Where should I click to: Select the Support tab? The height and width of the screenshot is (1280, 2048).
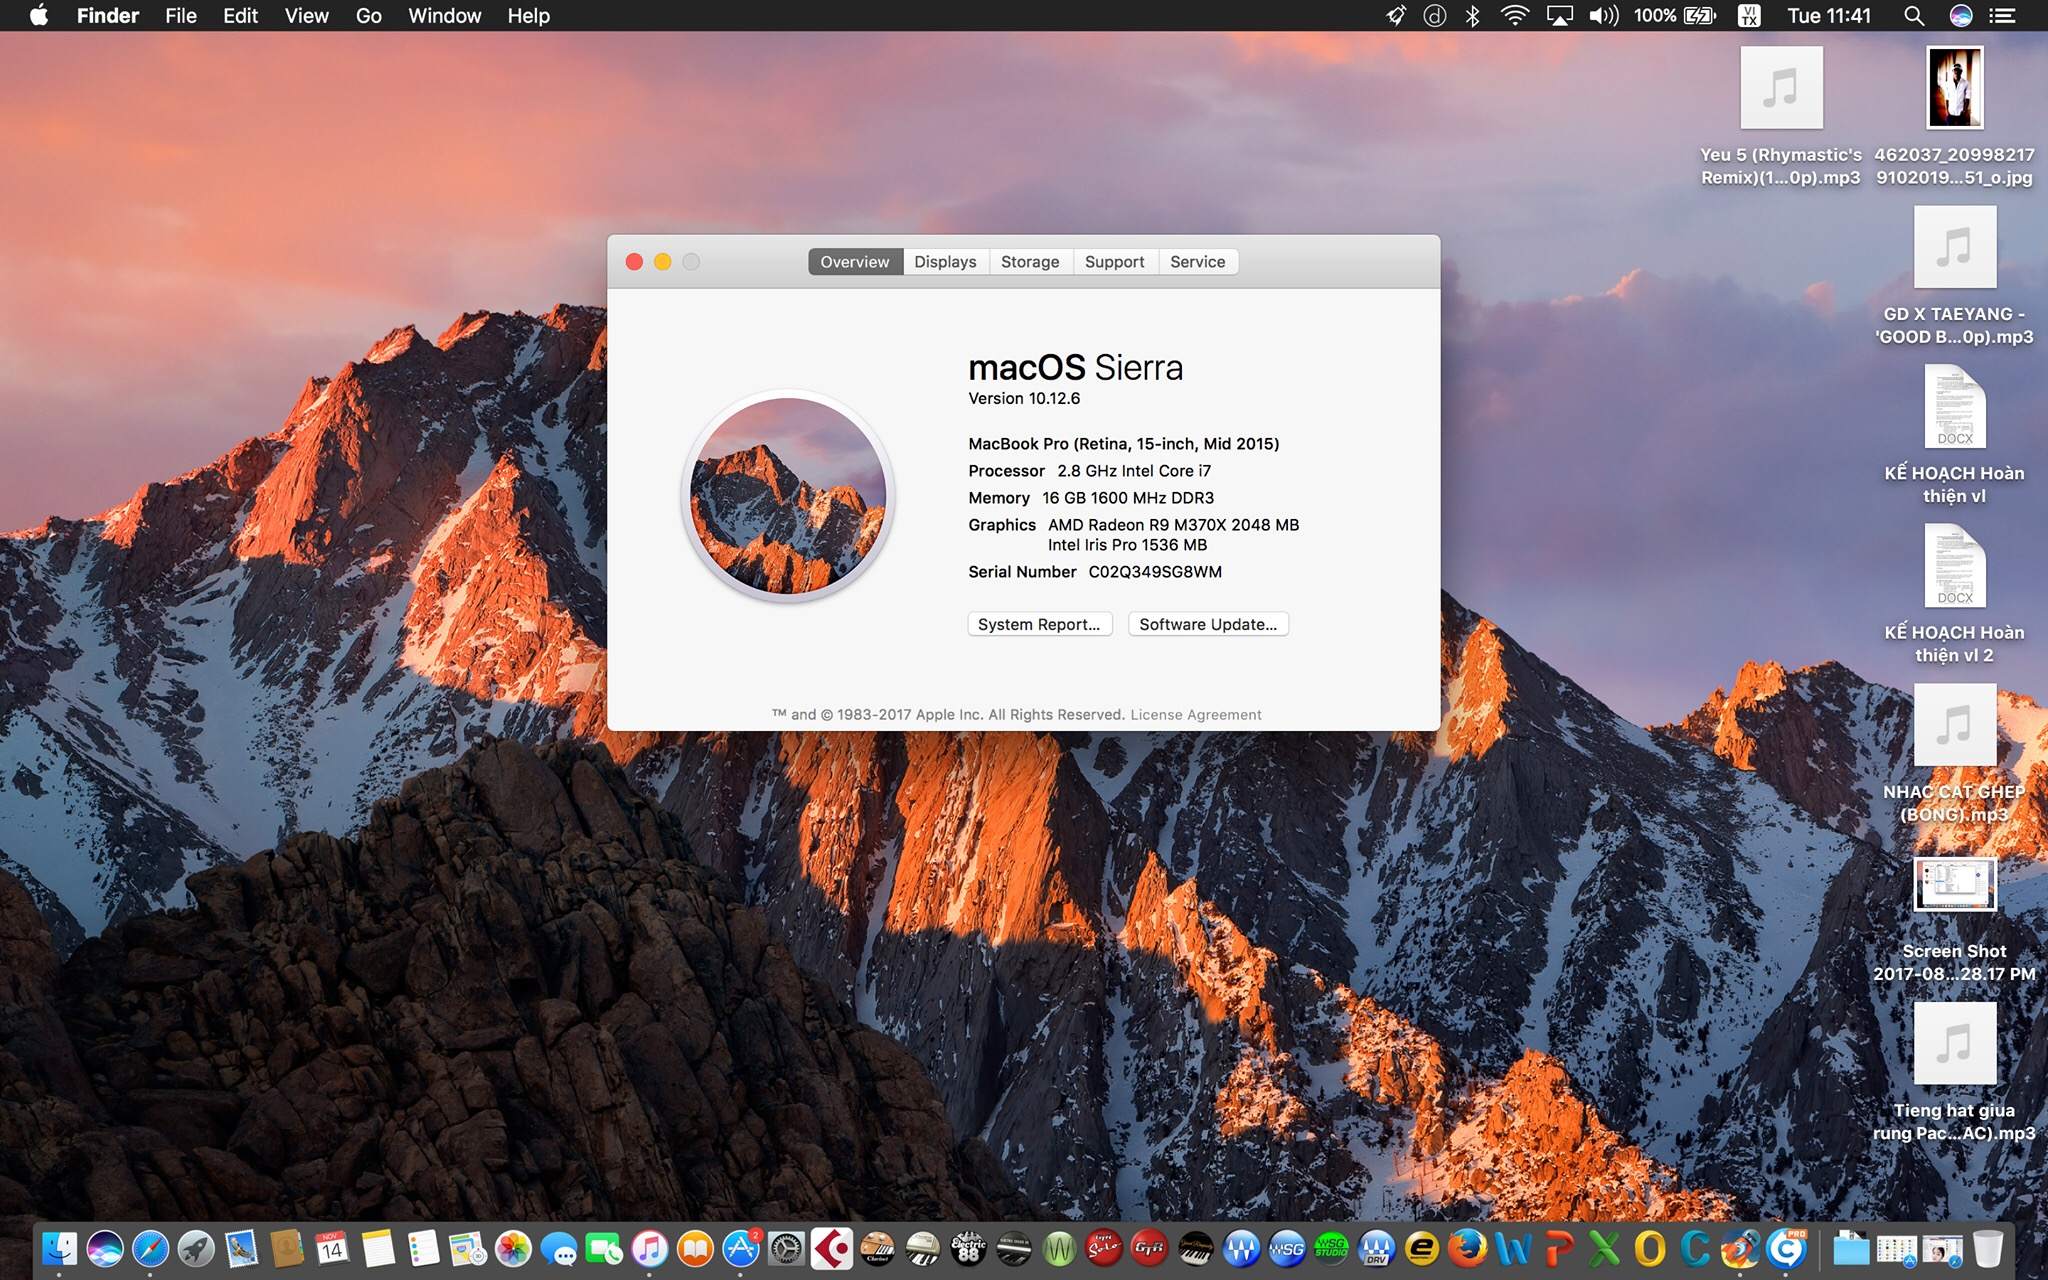[x=1114, y=261]
